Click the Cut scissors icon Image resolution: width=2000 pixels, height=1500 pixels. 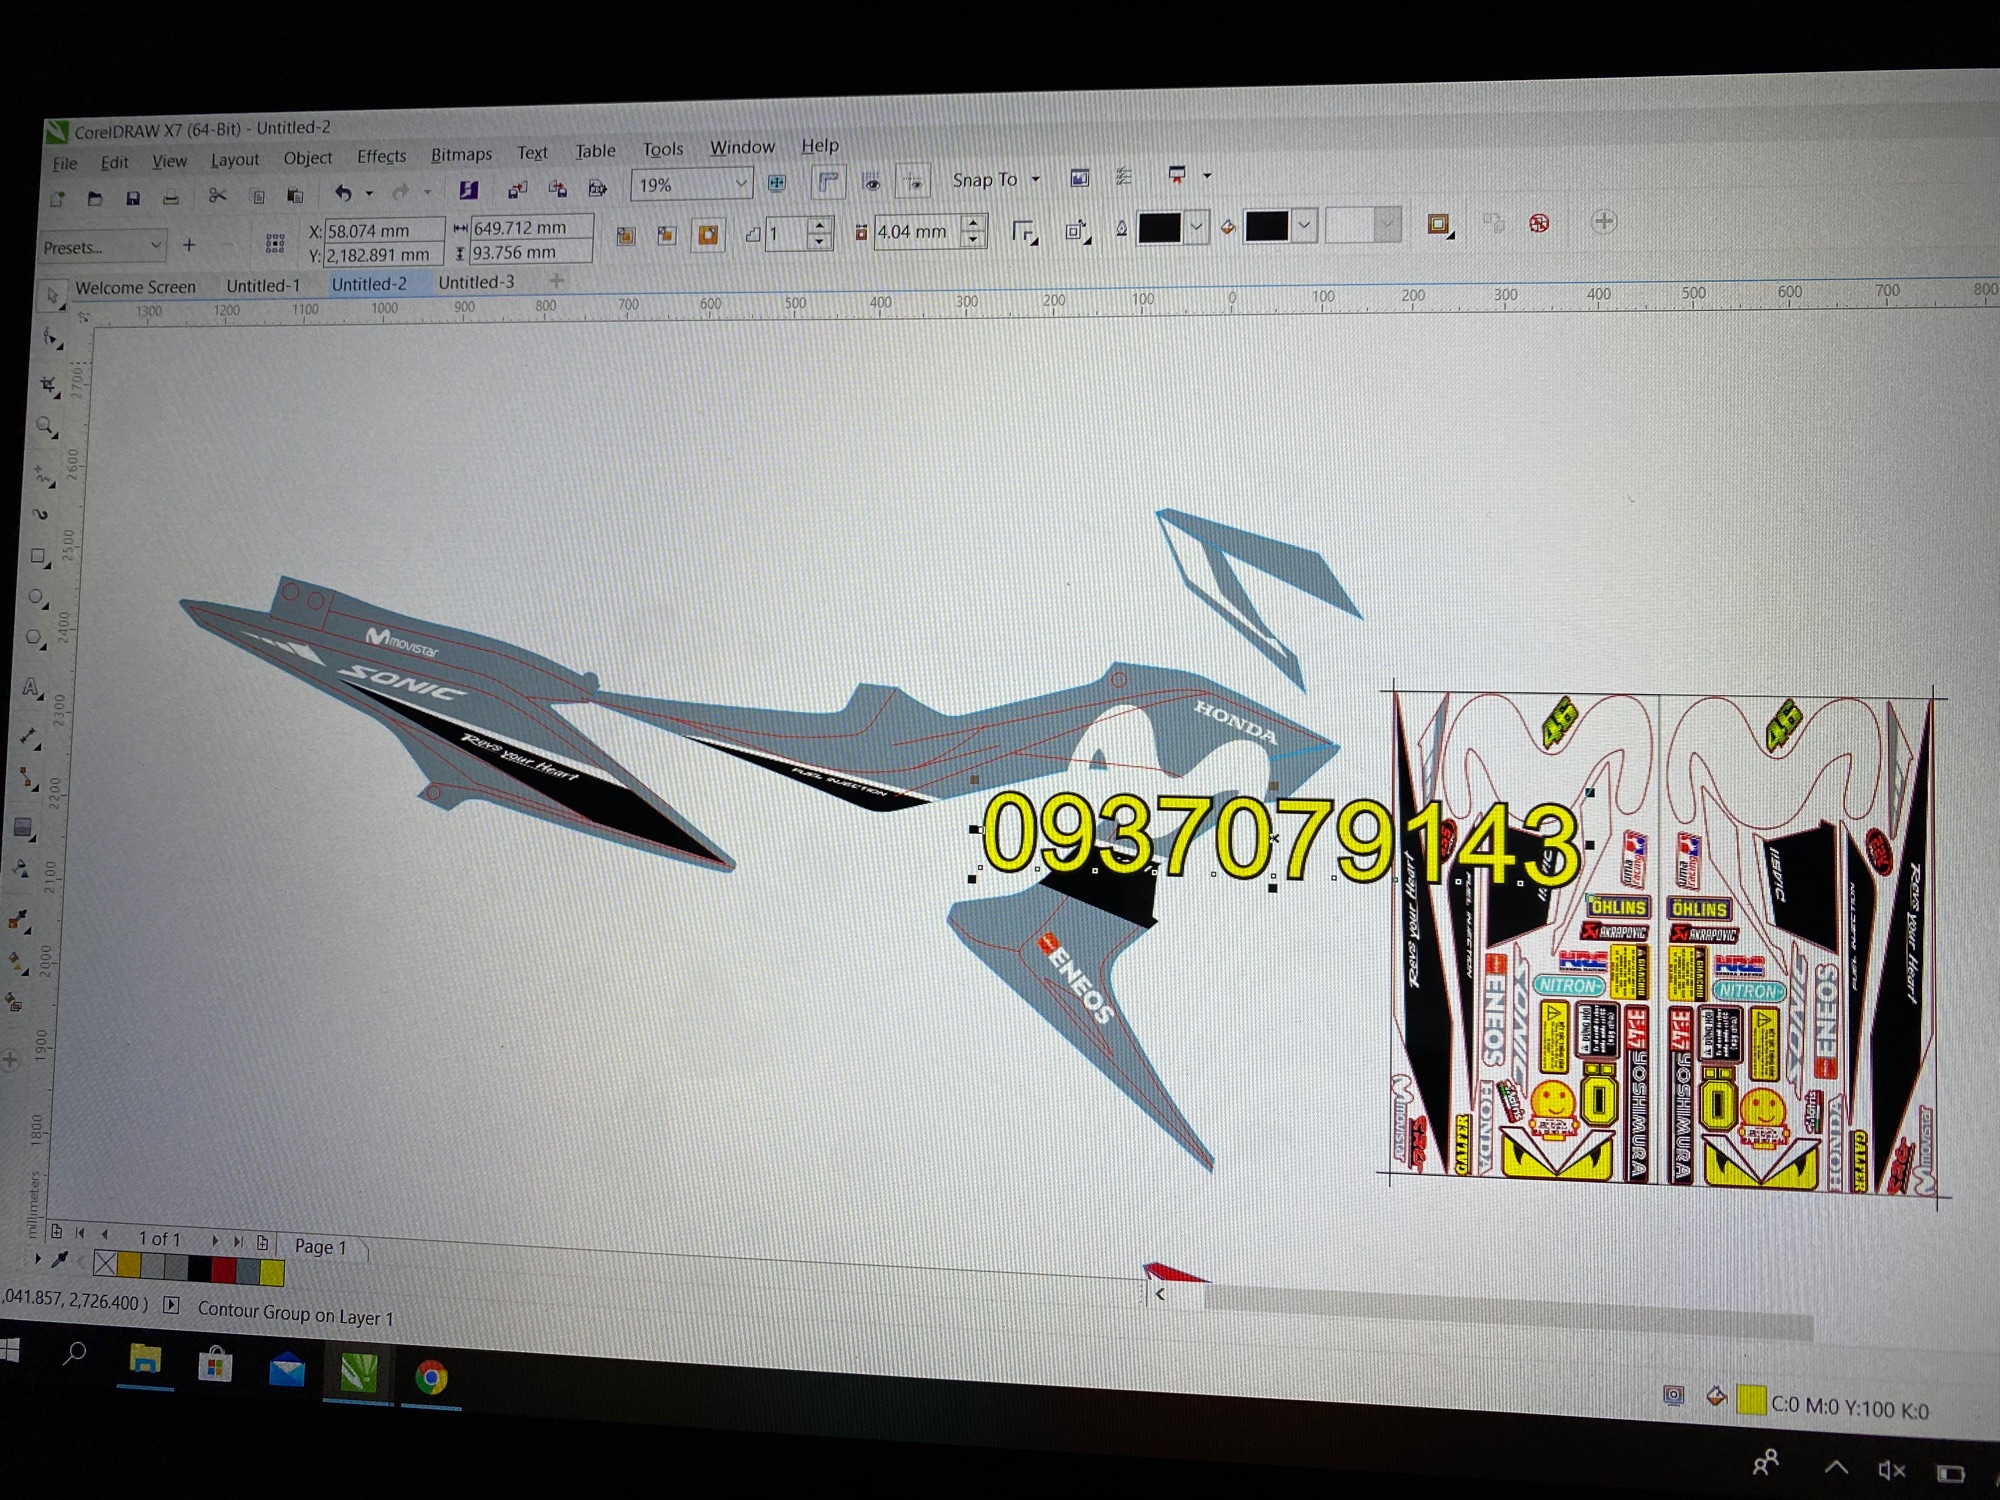[x=217, y=195]
